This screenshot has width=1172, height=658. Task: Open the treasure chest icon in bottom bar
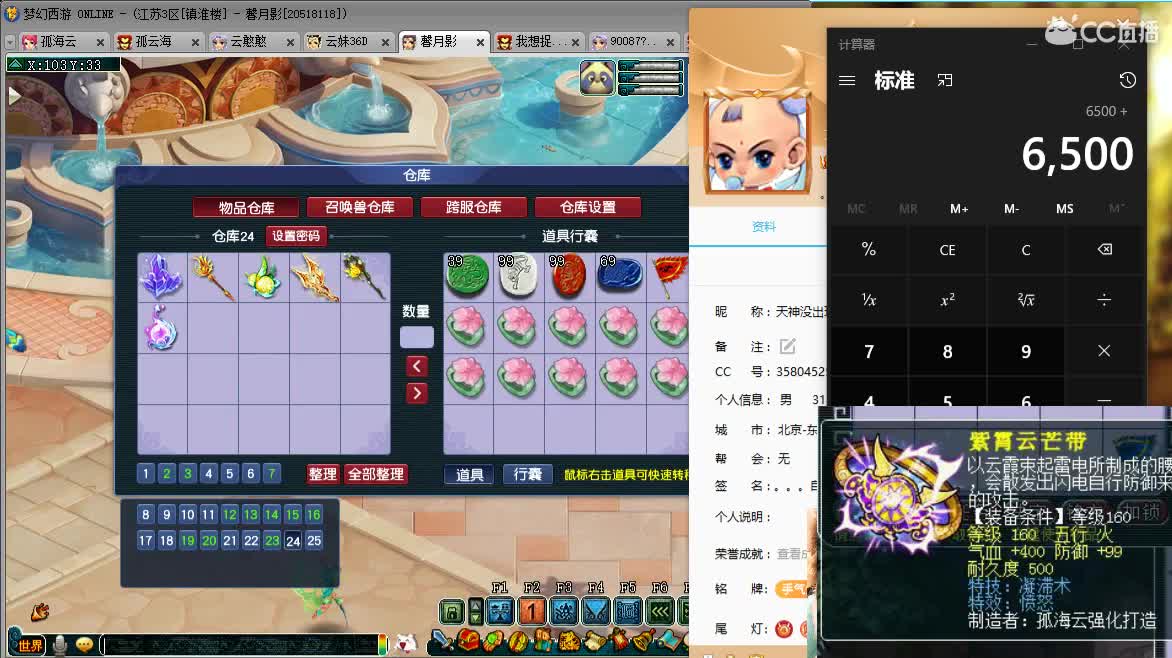[x=469, y=639]
